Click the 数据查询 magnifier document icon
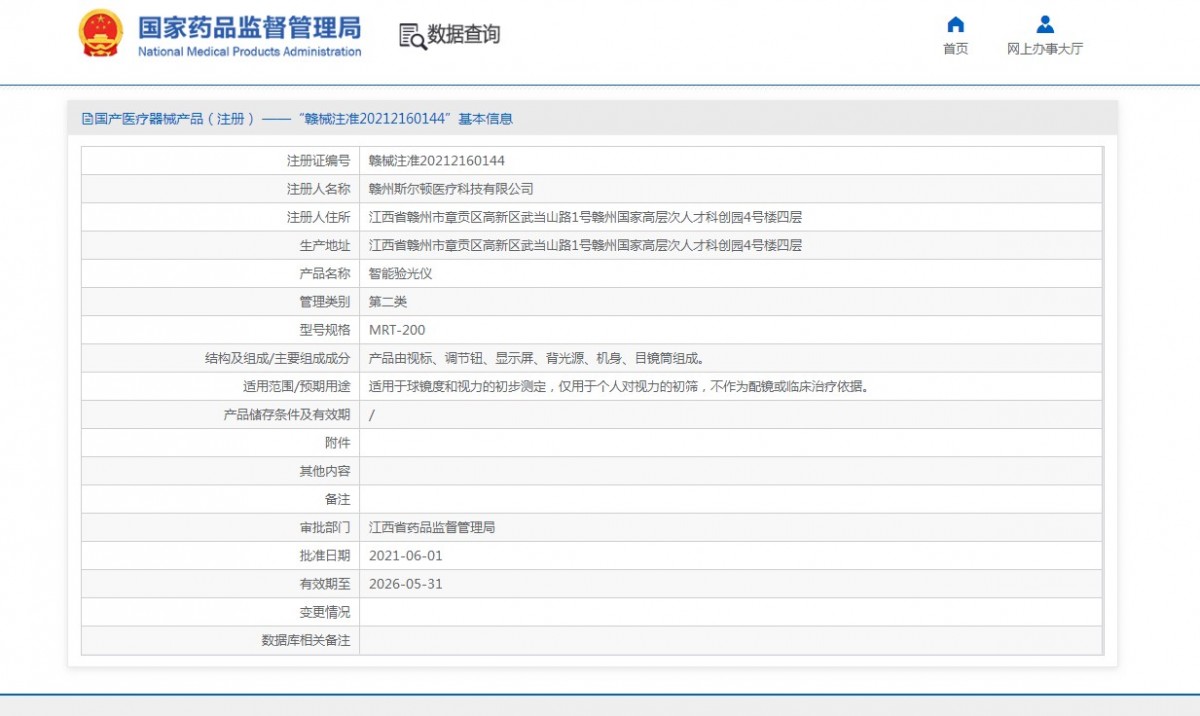Viewport: 1200px width, 716px height. pos(412,36)
